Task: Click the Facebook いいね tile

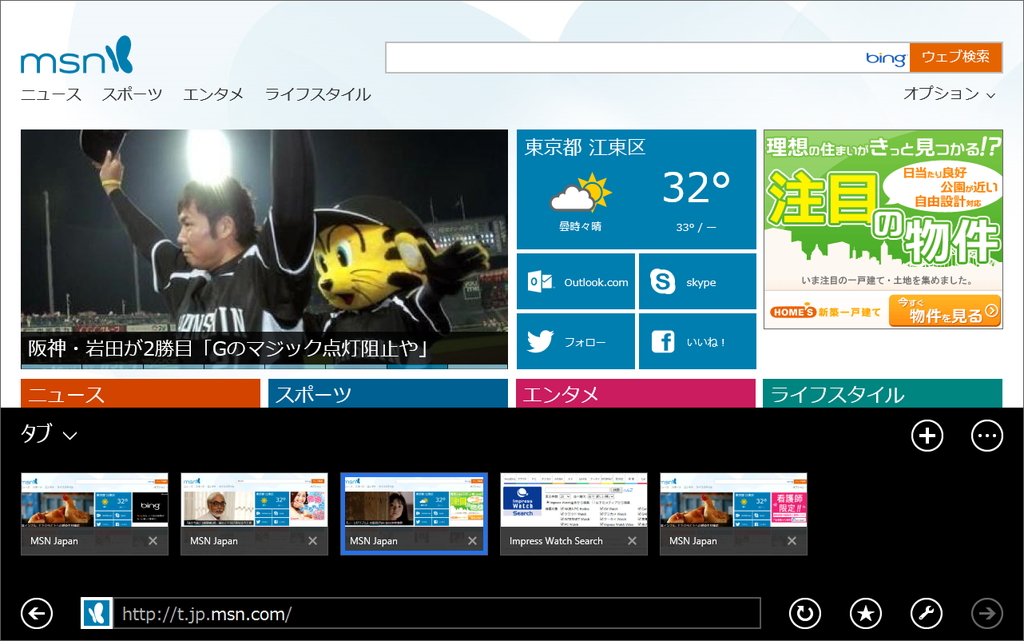Action: click(x=697, y=342)
